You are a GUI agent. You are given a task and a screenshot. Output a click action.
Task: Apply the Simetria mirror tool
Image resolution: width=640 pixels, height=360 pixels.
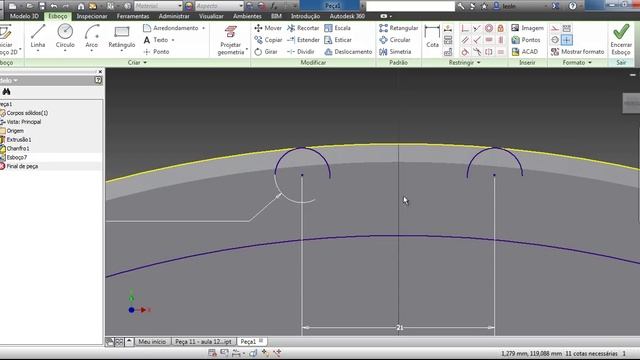coord(395,51)
